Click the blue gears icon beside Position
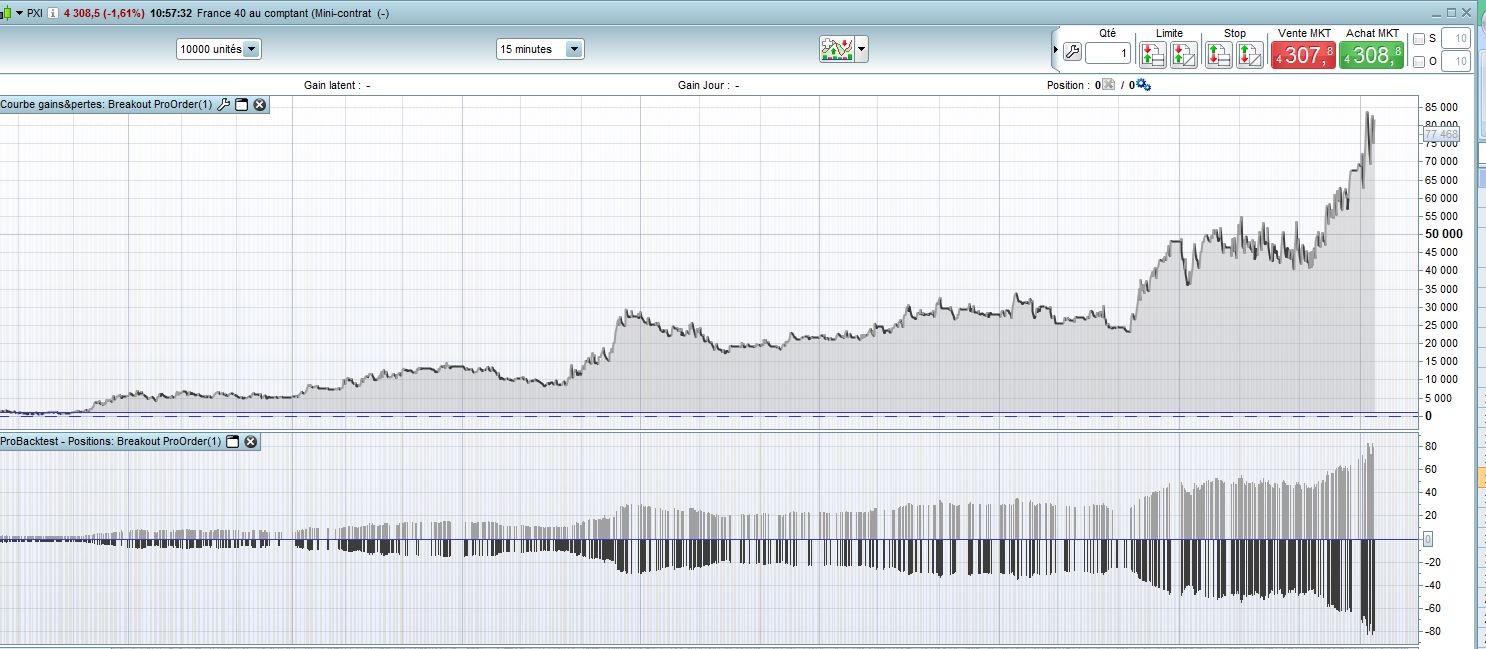This screenshot has width=1486, height=649. click(1143, 85)
